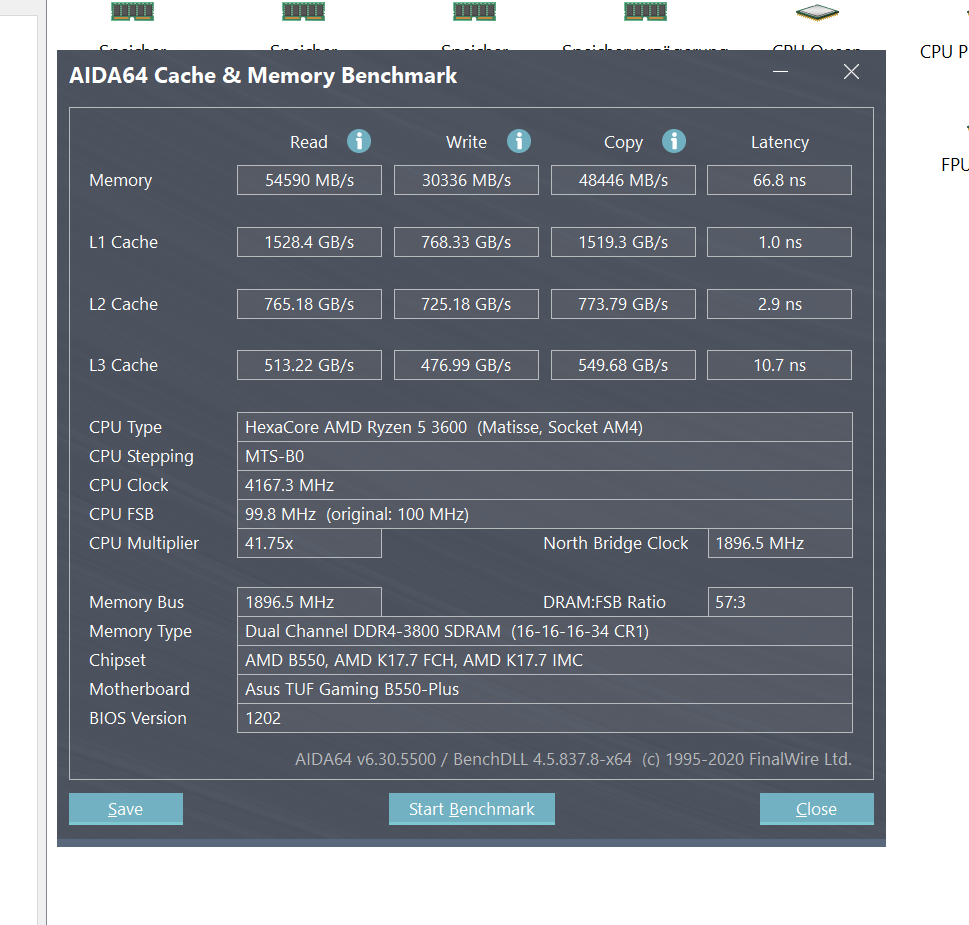This screenshot has height=925, width=969.
Task: Click the North Bridge Clock value field
Action: pos(780,543)
